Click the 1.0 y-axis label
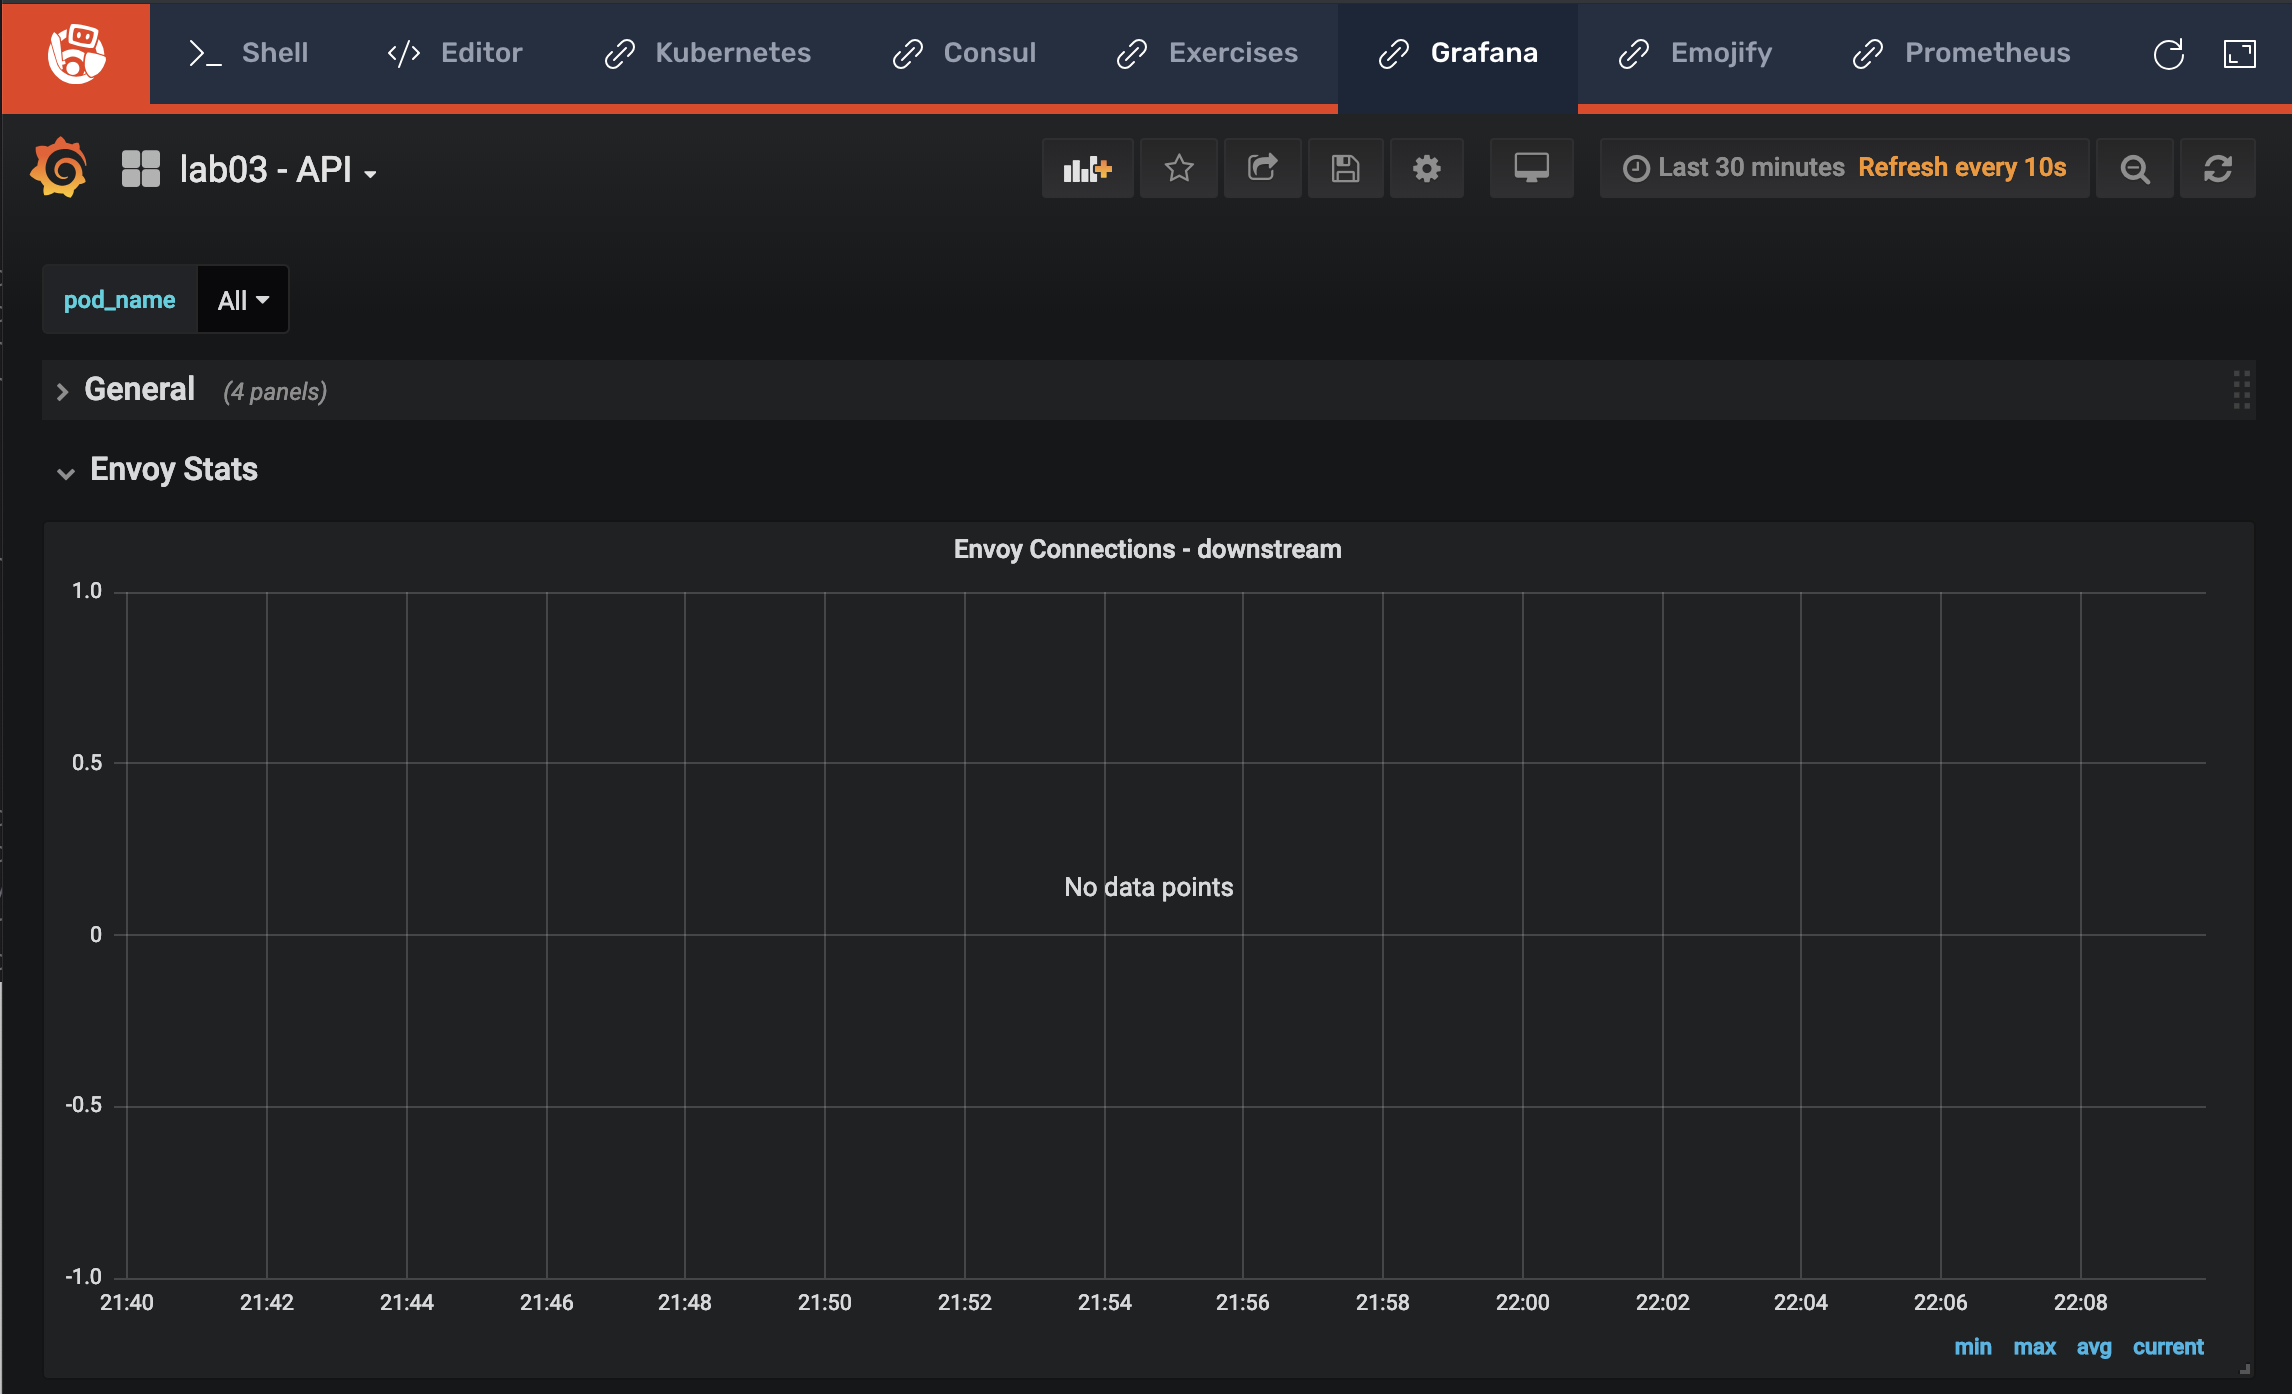This screenshot has width=2292, height=1394. tap(86, 591)
